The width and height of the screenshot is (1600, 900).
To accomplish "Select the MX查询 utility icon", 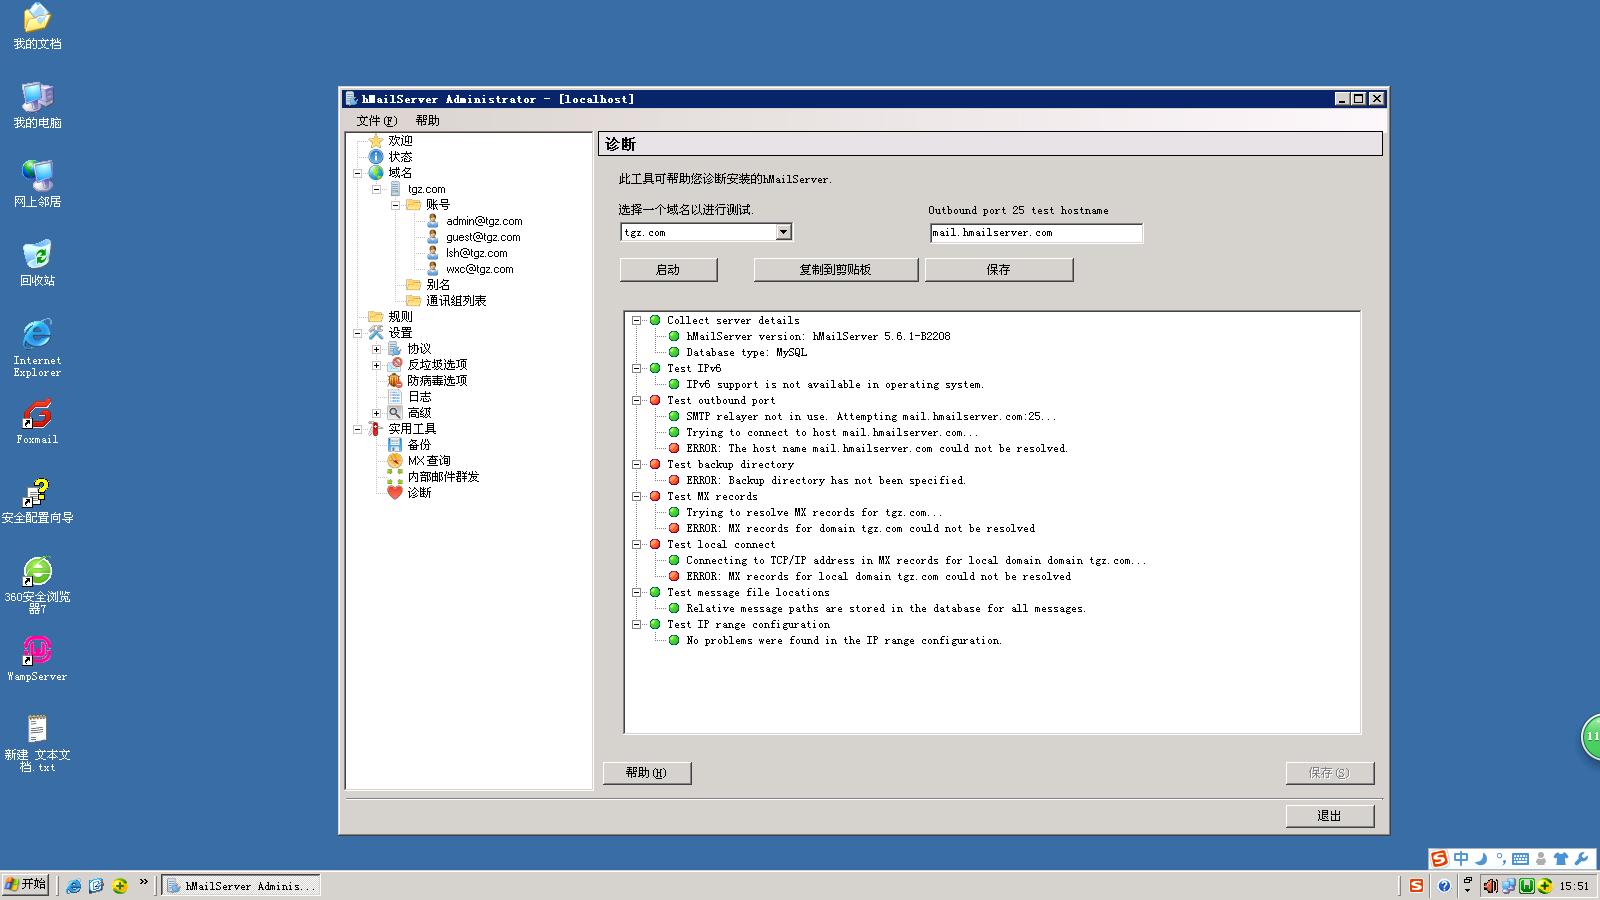I will (x=395, y=460).
